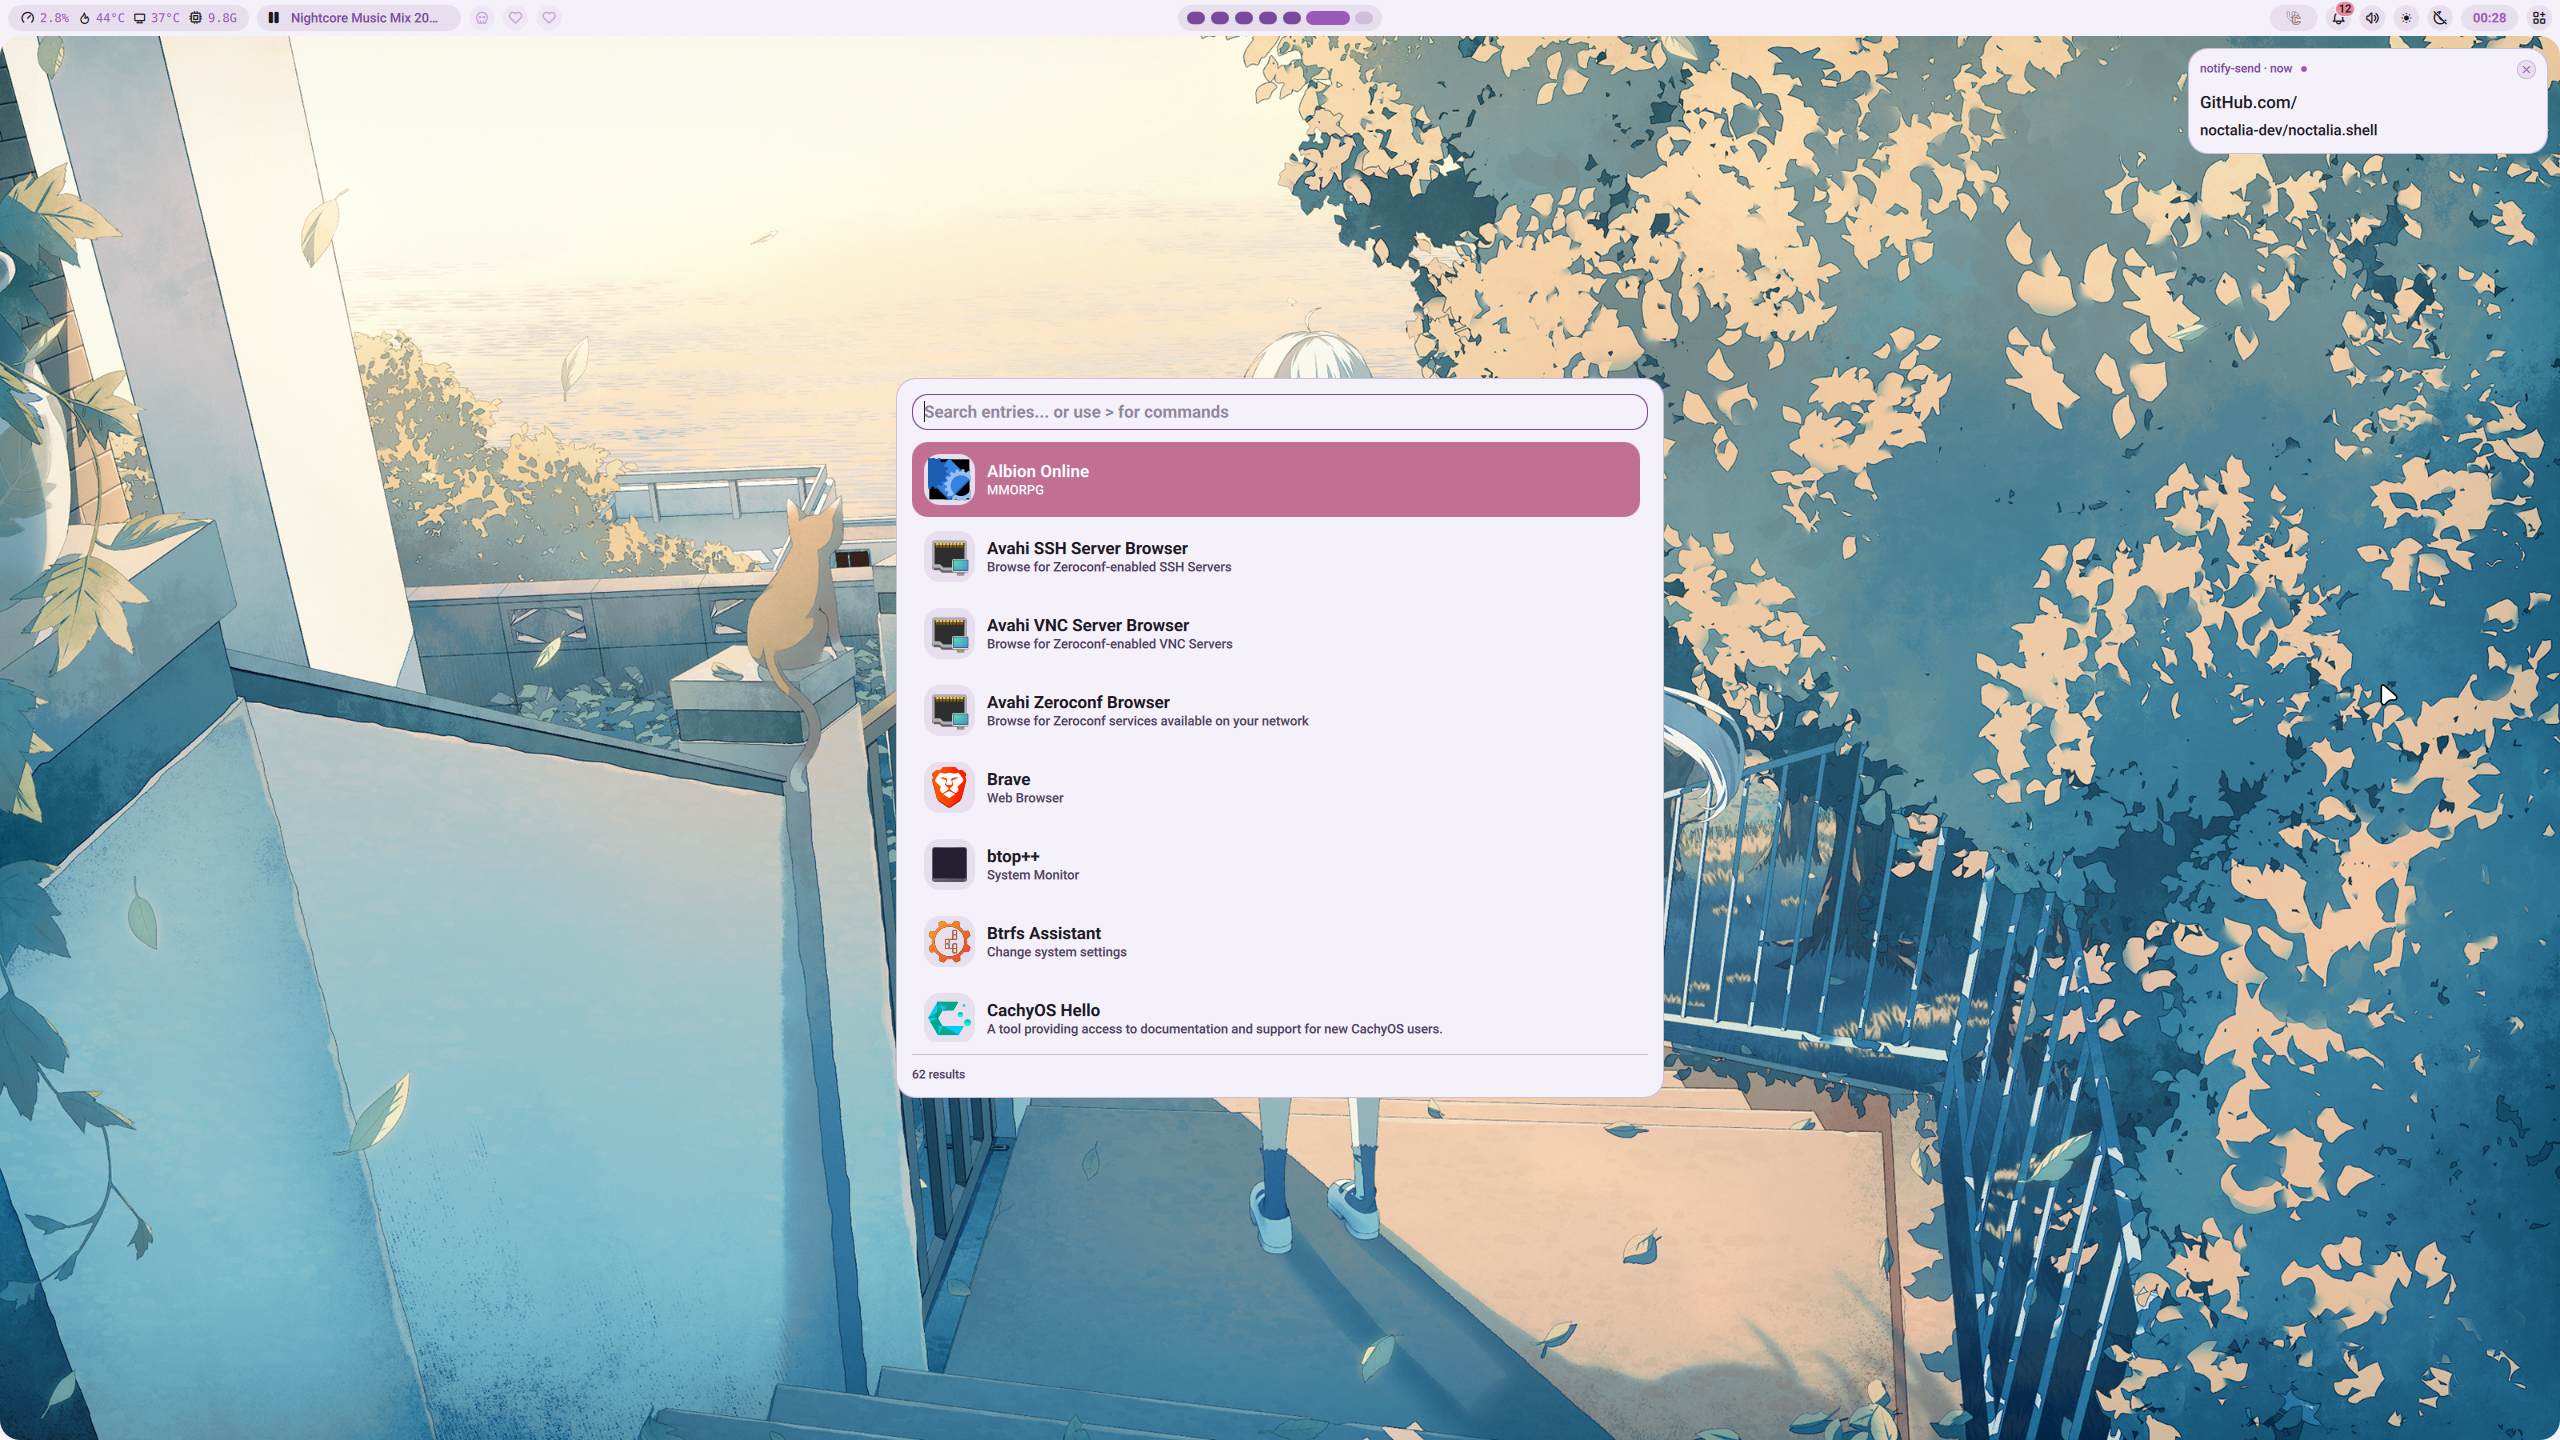Click the skull icon next to media
The height and width of the screenshot is (1440, 2560).
[482, 18]
